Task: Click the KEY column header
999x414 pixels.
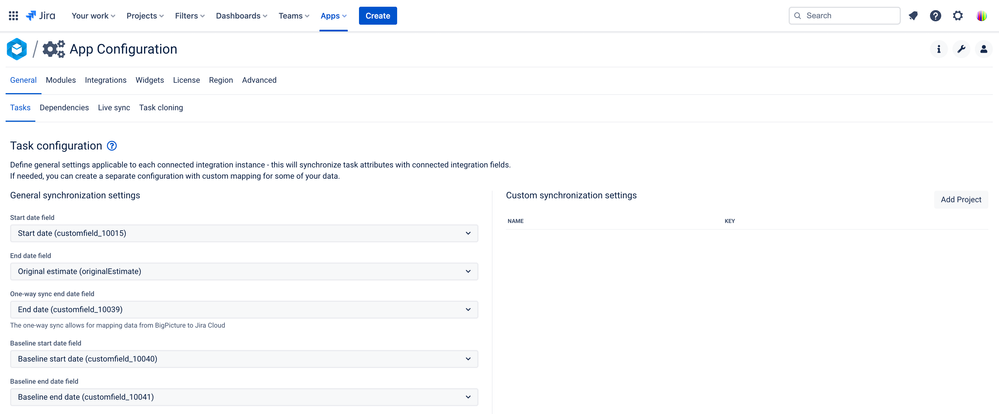Action: coord(730,221)
